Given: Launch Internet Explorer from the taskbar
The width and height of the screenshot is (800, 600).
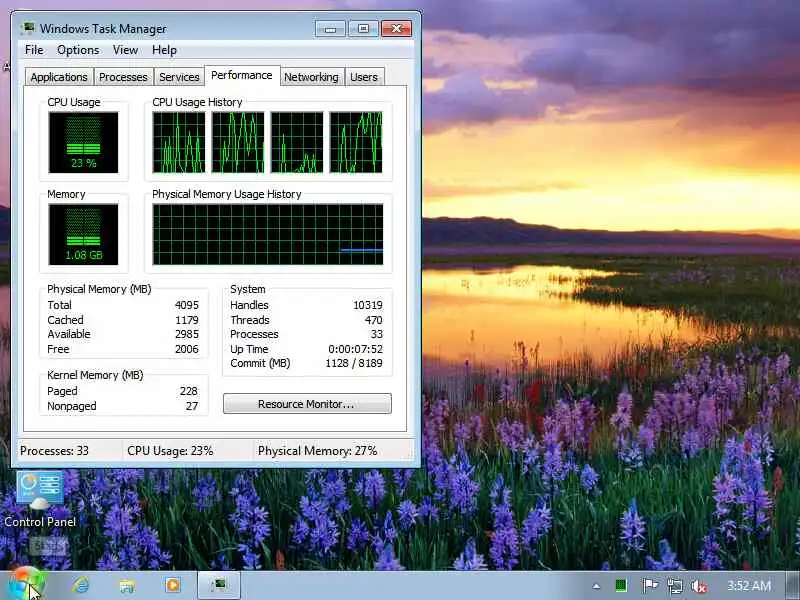Looking at the screenshot, I should tap(81, 585).
